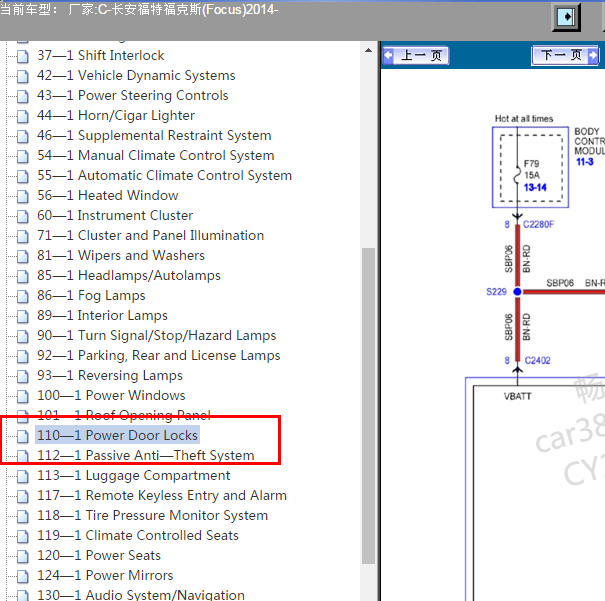The image size is (605, 601).
Task: Select 120—1 Power Seats
Action: pyautogui.click(x=99, y=556)
